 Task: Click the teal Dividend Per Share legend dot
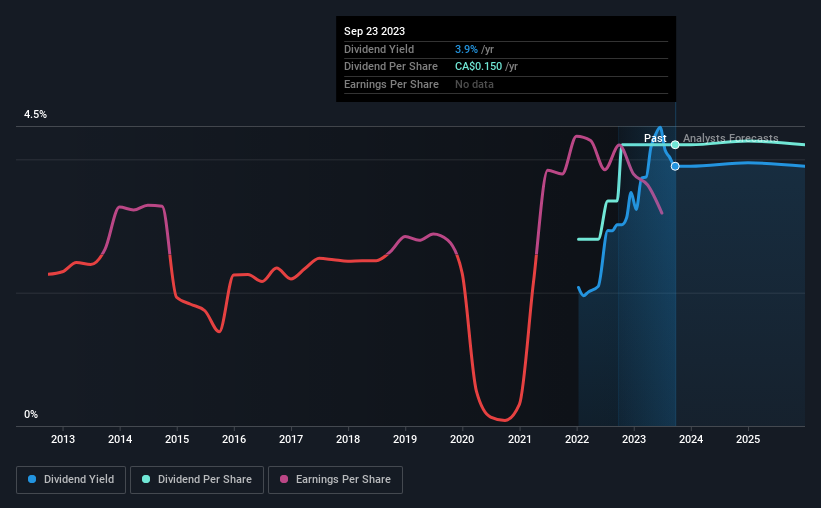pos(146,479)
